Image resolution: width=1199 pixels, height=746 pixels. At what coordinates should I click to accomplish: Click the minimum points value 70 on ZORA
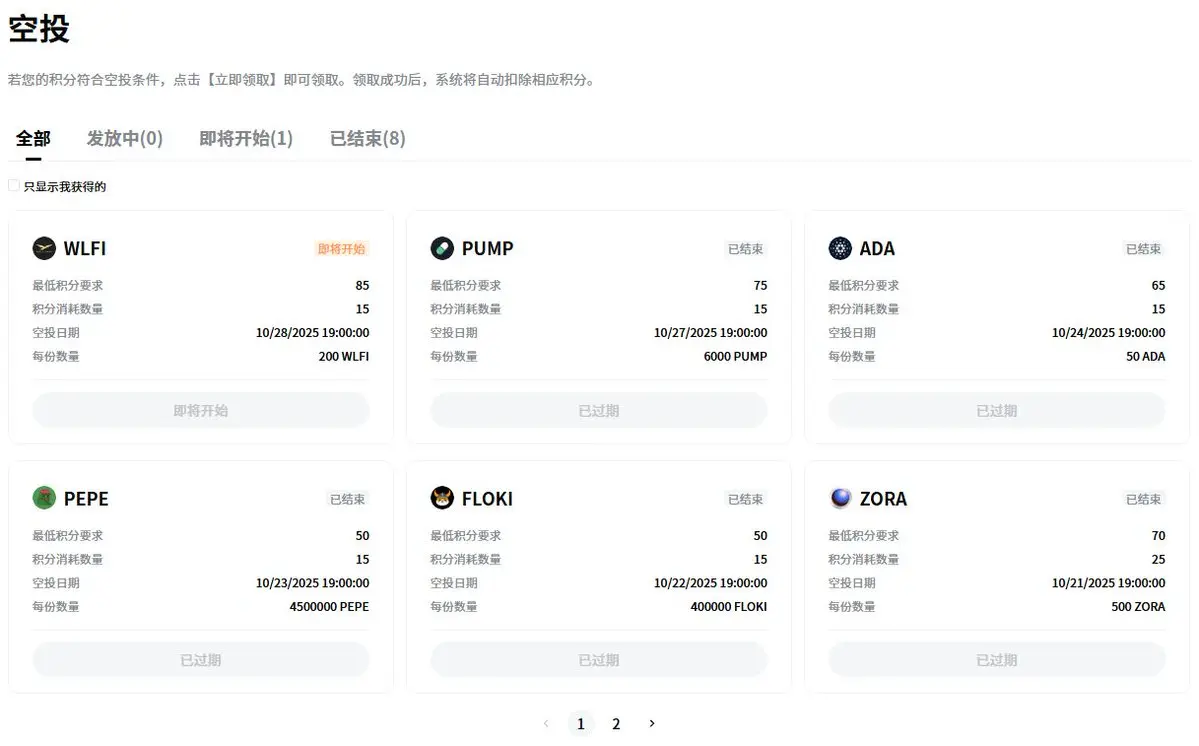pos(1158,535)
